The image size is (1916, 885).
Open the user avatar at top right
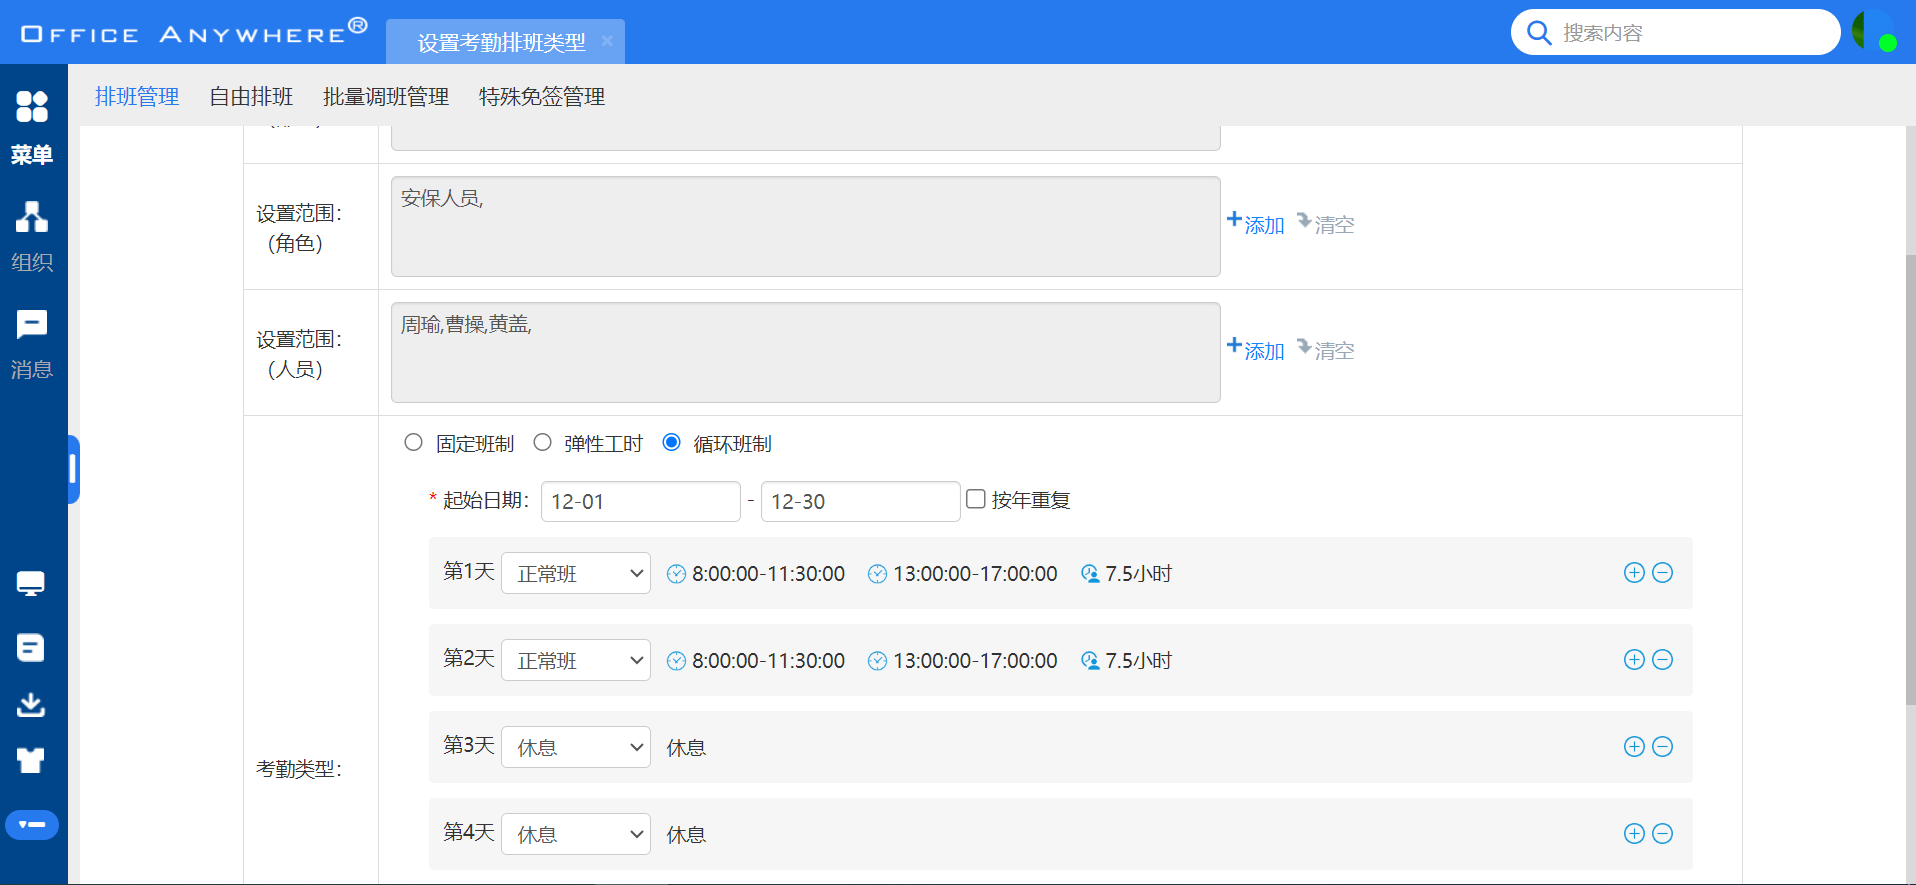pyautogui.click(x=1872, y=31)
